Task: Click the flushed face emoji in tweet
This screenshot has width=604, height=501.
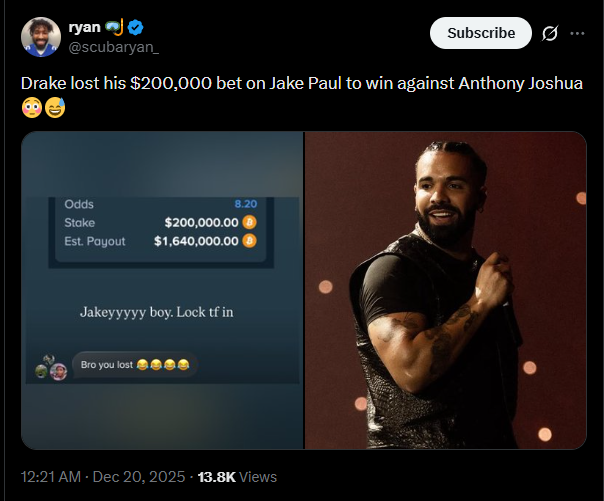Action: pyautogui.click(x=31, y=108)
